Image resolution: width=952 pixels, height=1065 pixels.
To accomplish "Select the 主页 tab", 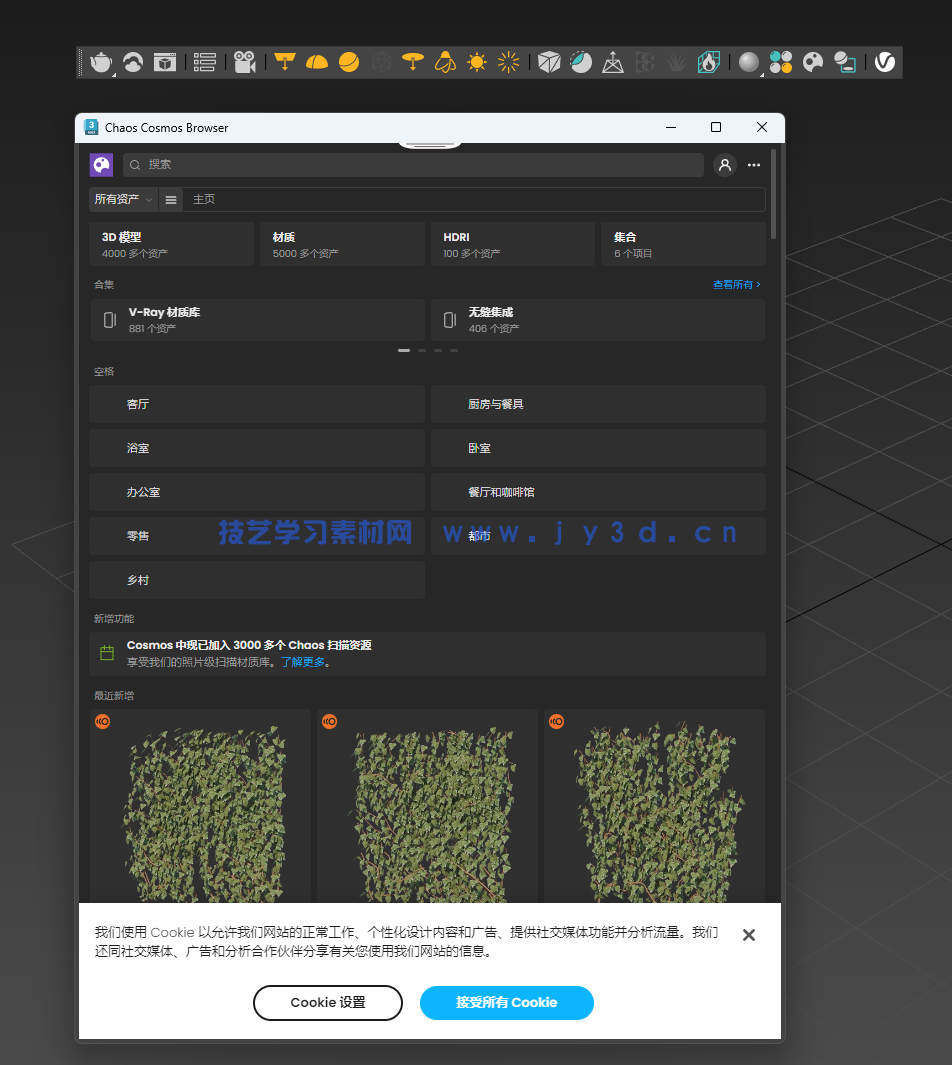I will click(204, 199).
